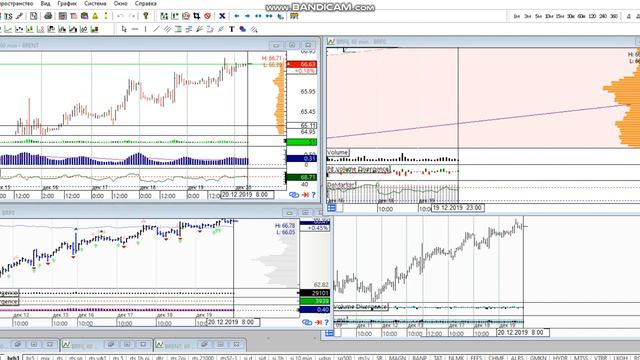Switch to the 5м timeframe
640x360 pixels.
(x=538, y=16)
